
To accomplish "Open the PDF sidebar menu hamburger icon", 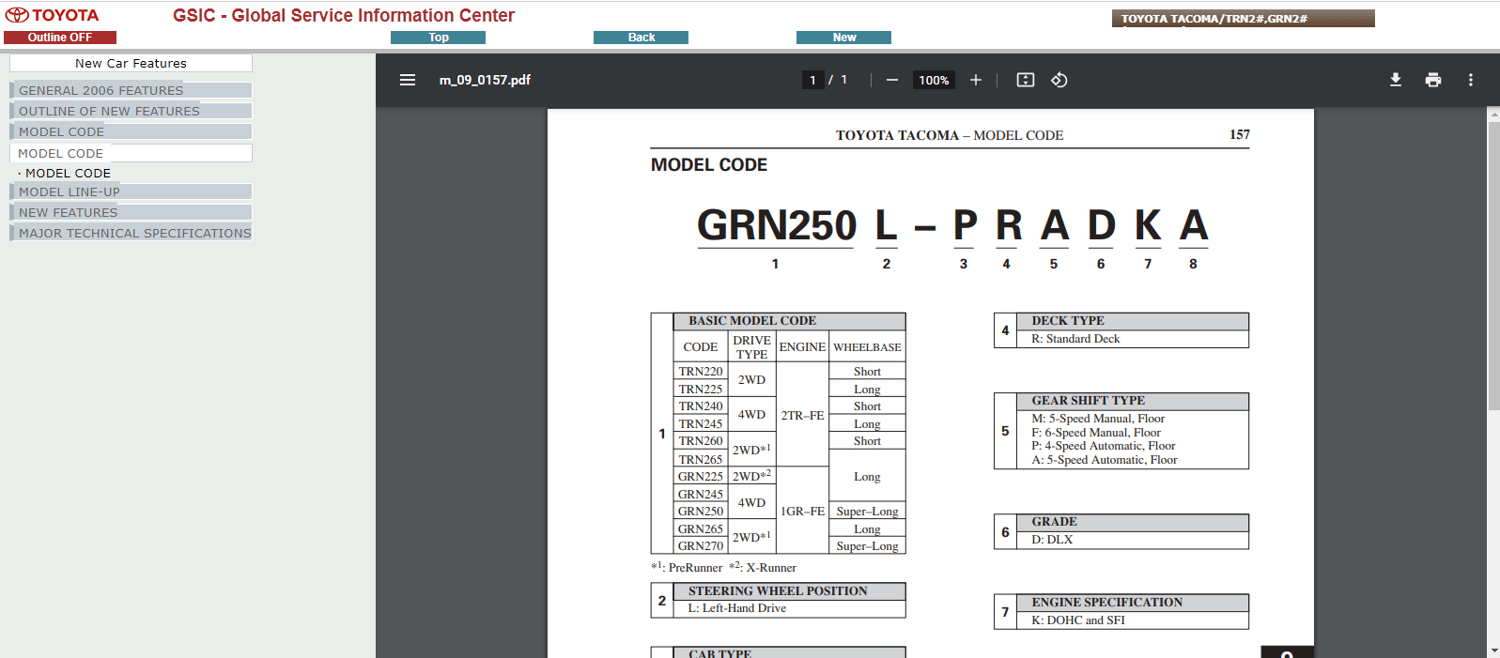I will (407, 80).
